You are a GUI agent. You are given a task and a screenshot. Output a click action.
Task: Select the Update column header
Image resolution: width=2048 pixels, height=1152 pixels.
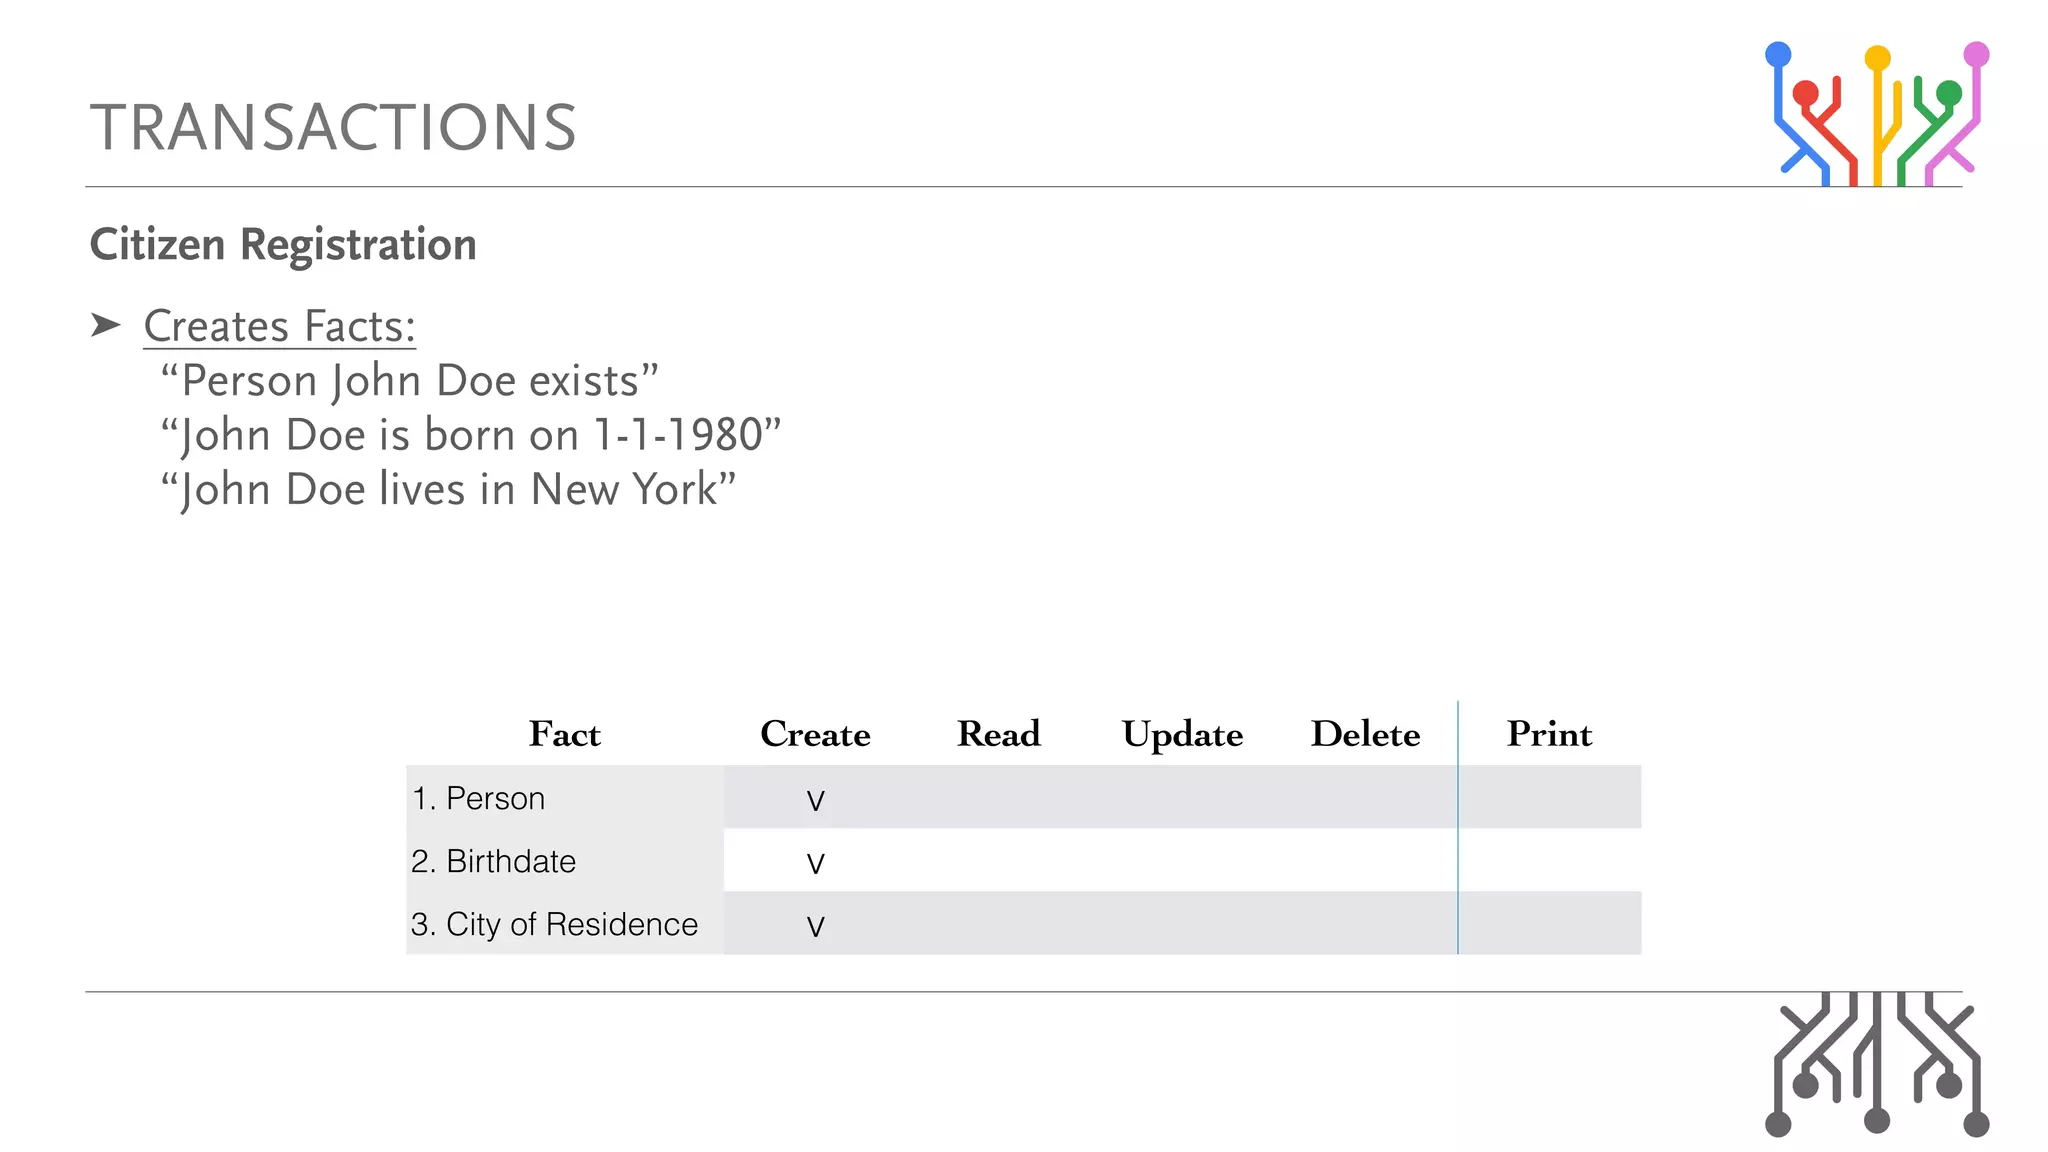click(x=1182, y=735)
